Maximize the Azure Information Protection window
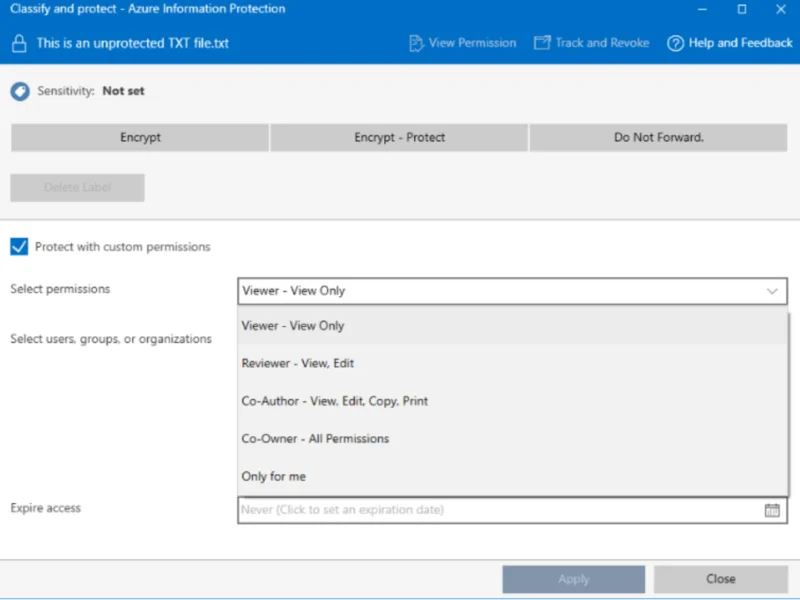800x600 pixels. pos(742,9)
